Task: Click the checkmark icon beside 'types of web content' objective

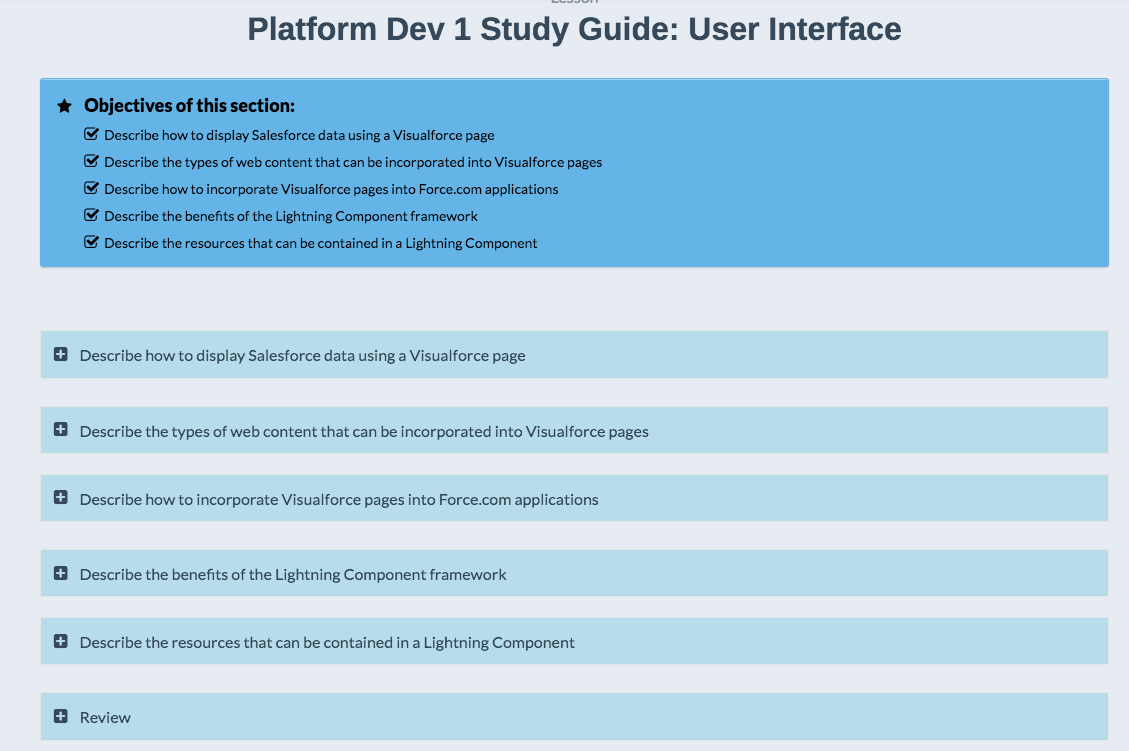Action: [x=91, y=161]
